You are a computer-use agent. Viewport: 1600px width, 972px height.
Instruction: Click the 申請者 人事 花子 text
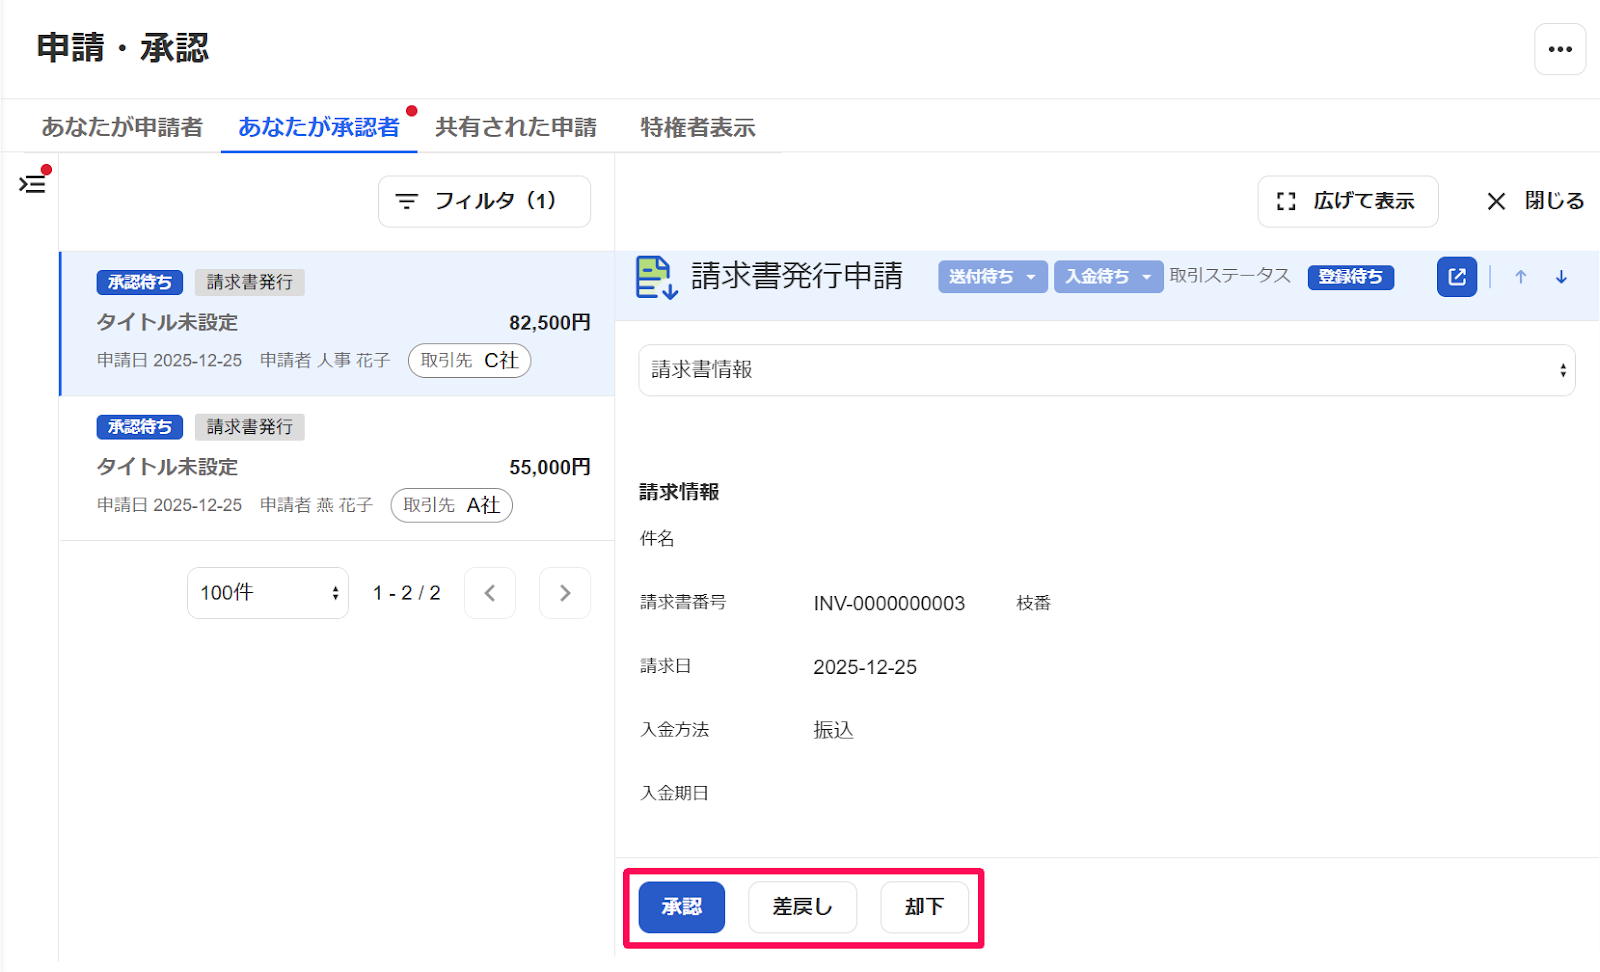click(x=325, y=360)
